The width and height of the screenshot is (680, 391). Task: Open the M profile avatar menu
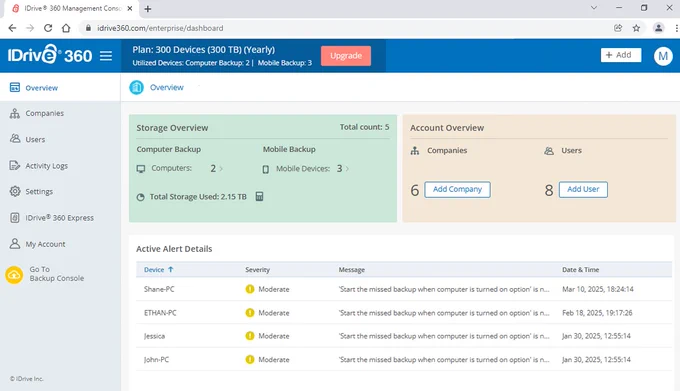point(663,56)
